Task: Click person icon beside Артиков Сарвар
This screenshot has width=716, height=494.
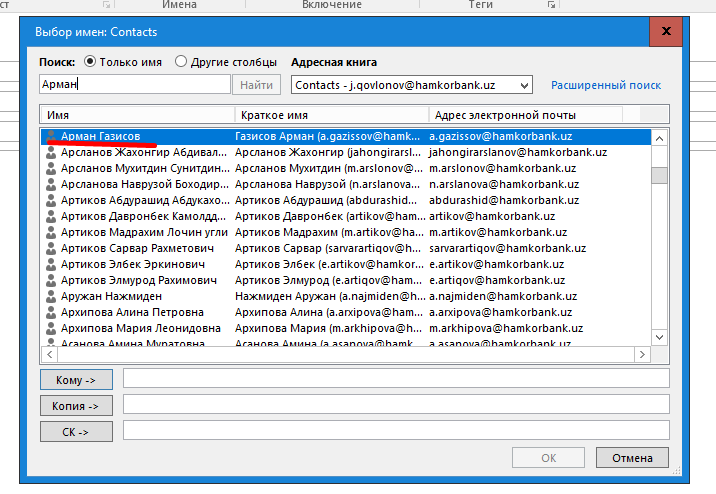Action: point(51,248)
